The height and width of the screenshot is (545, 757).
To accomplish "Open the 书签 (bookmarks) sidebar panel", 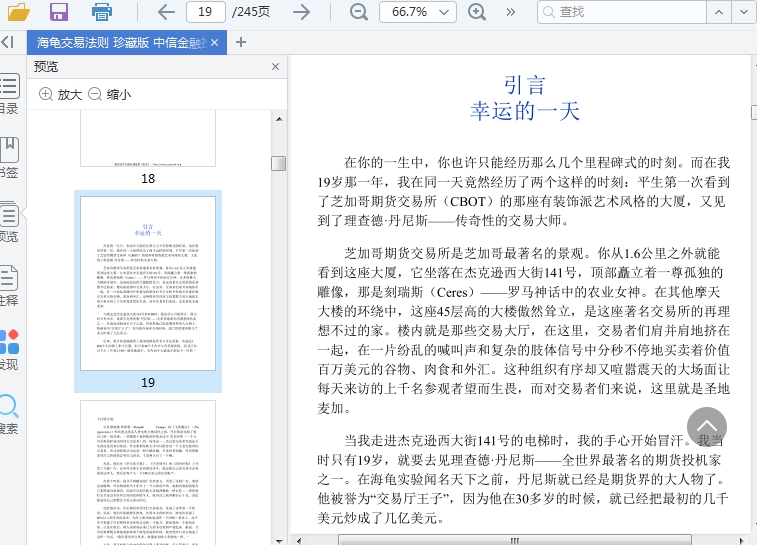I will (8, 157).
